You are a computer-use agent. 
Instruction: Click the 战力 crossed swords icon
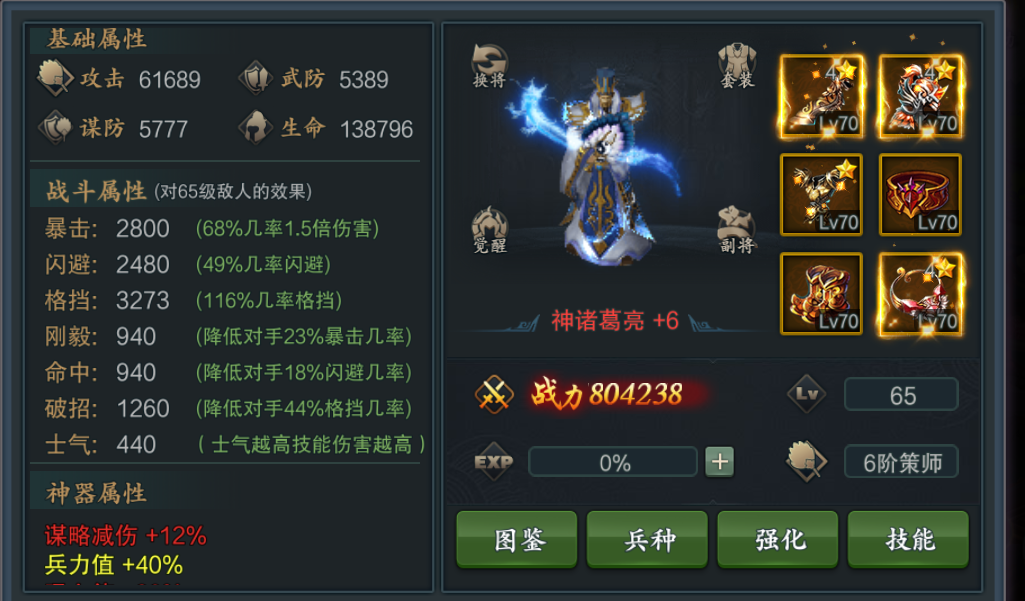tap(494, 394)
